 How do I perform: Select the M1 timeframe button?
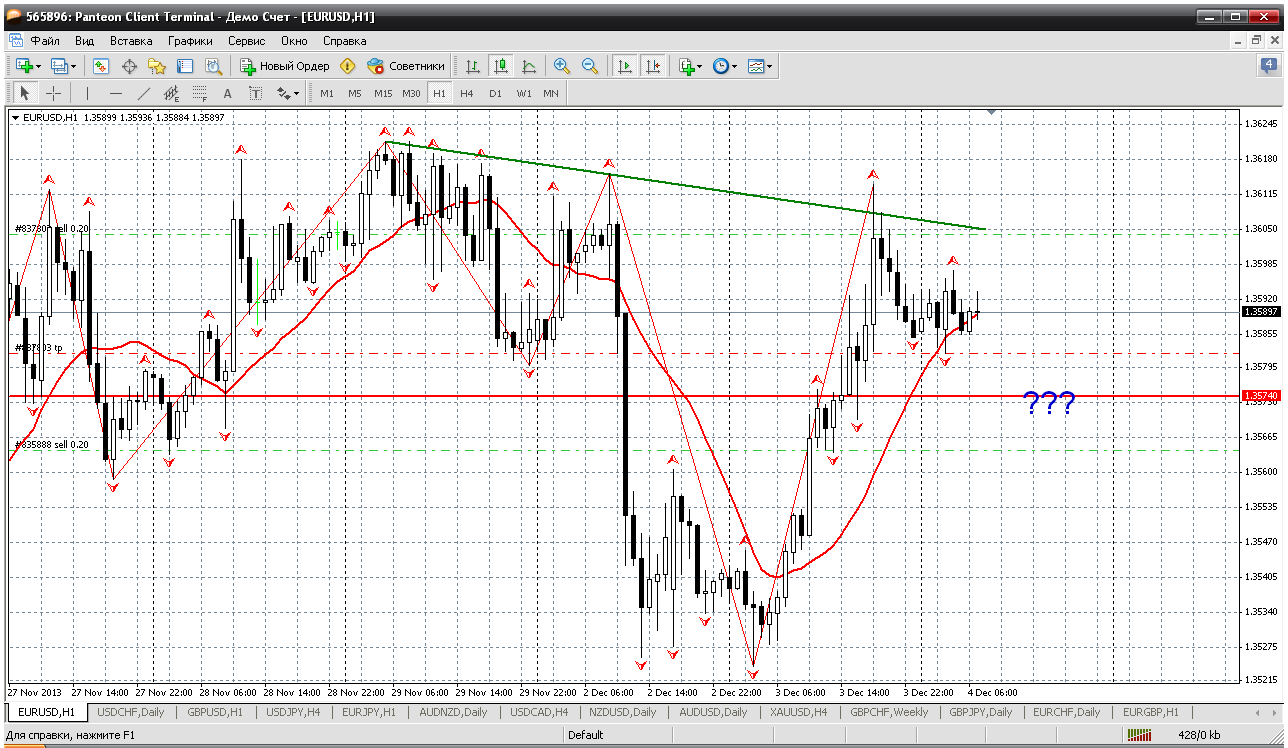[x=327, y=93]
